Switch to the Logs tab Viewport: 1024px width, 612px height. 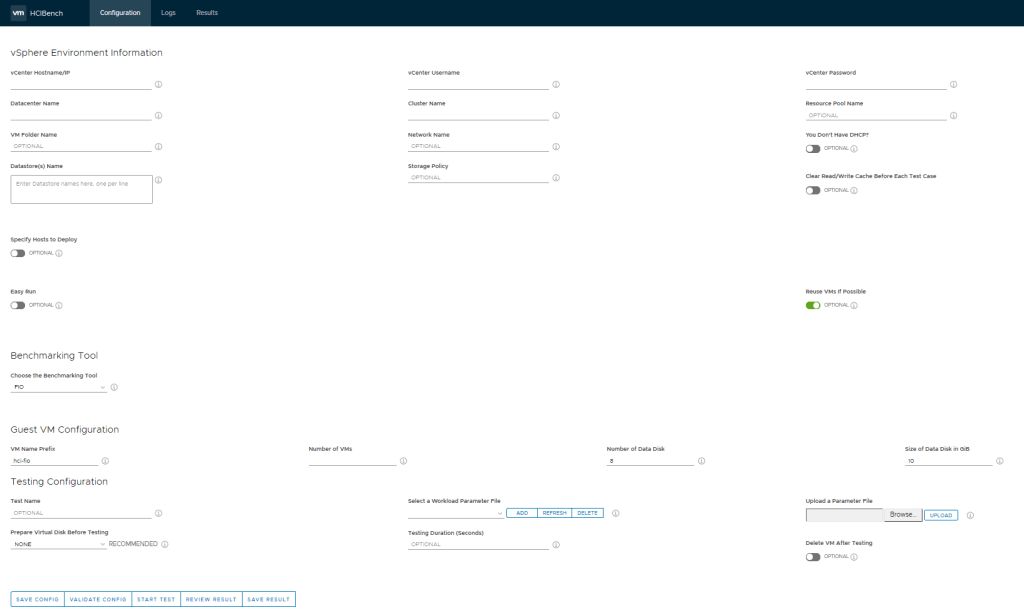[x=167, y=13]
